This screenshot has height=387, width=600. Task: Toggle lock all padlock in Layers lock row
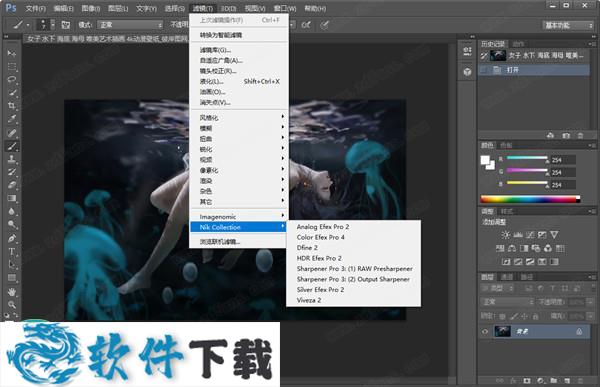[x=535, y=316]
